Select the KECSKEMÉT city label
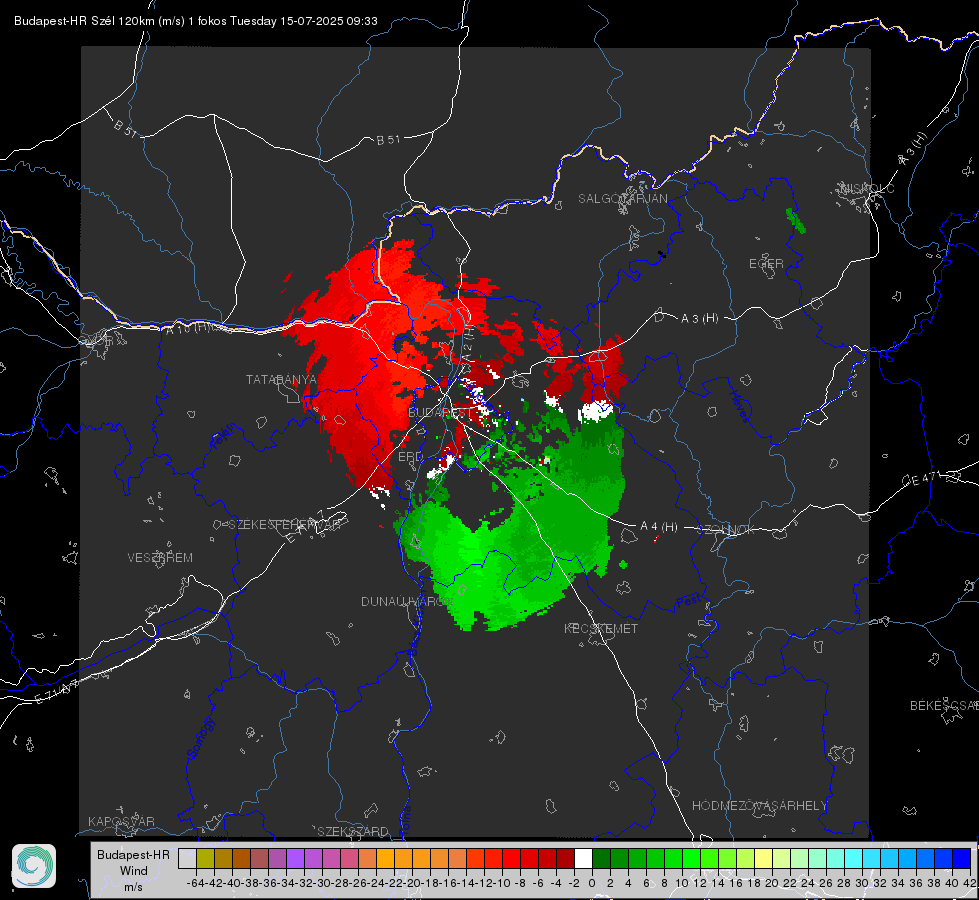979x900 pixels. click(x=601, y=629)
